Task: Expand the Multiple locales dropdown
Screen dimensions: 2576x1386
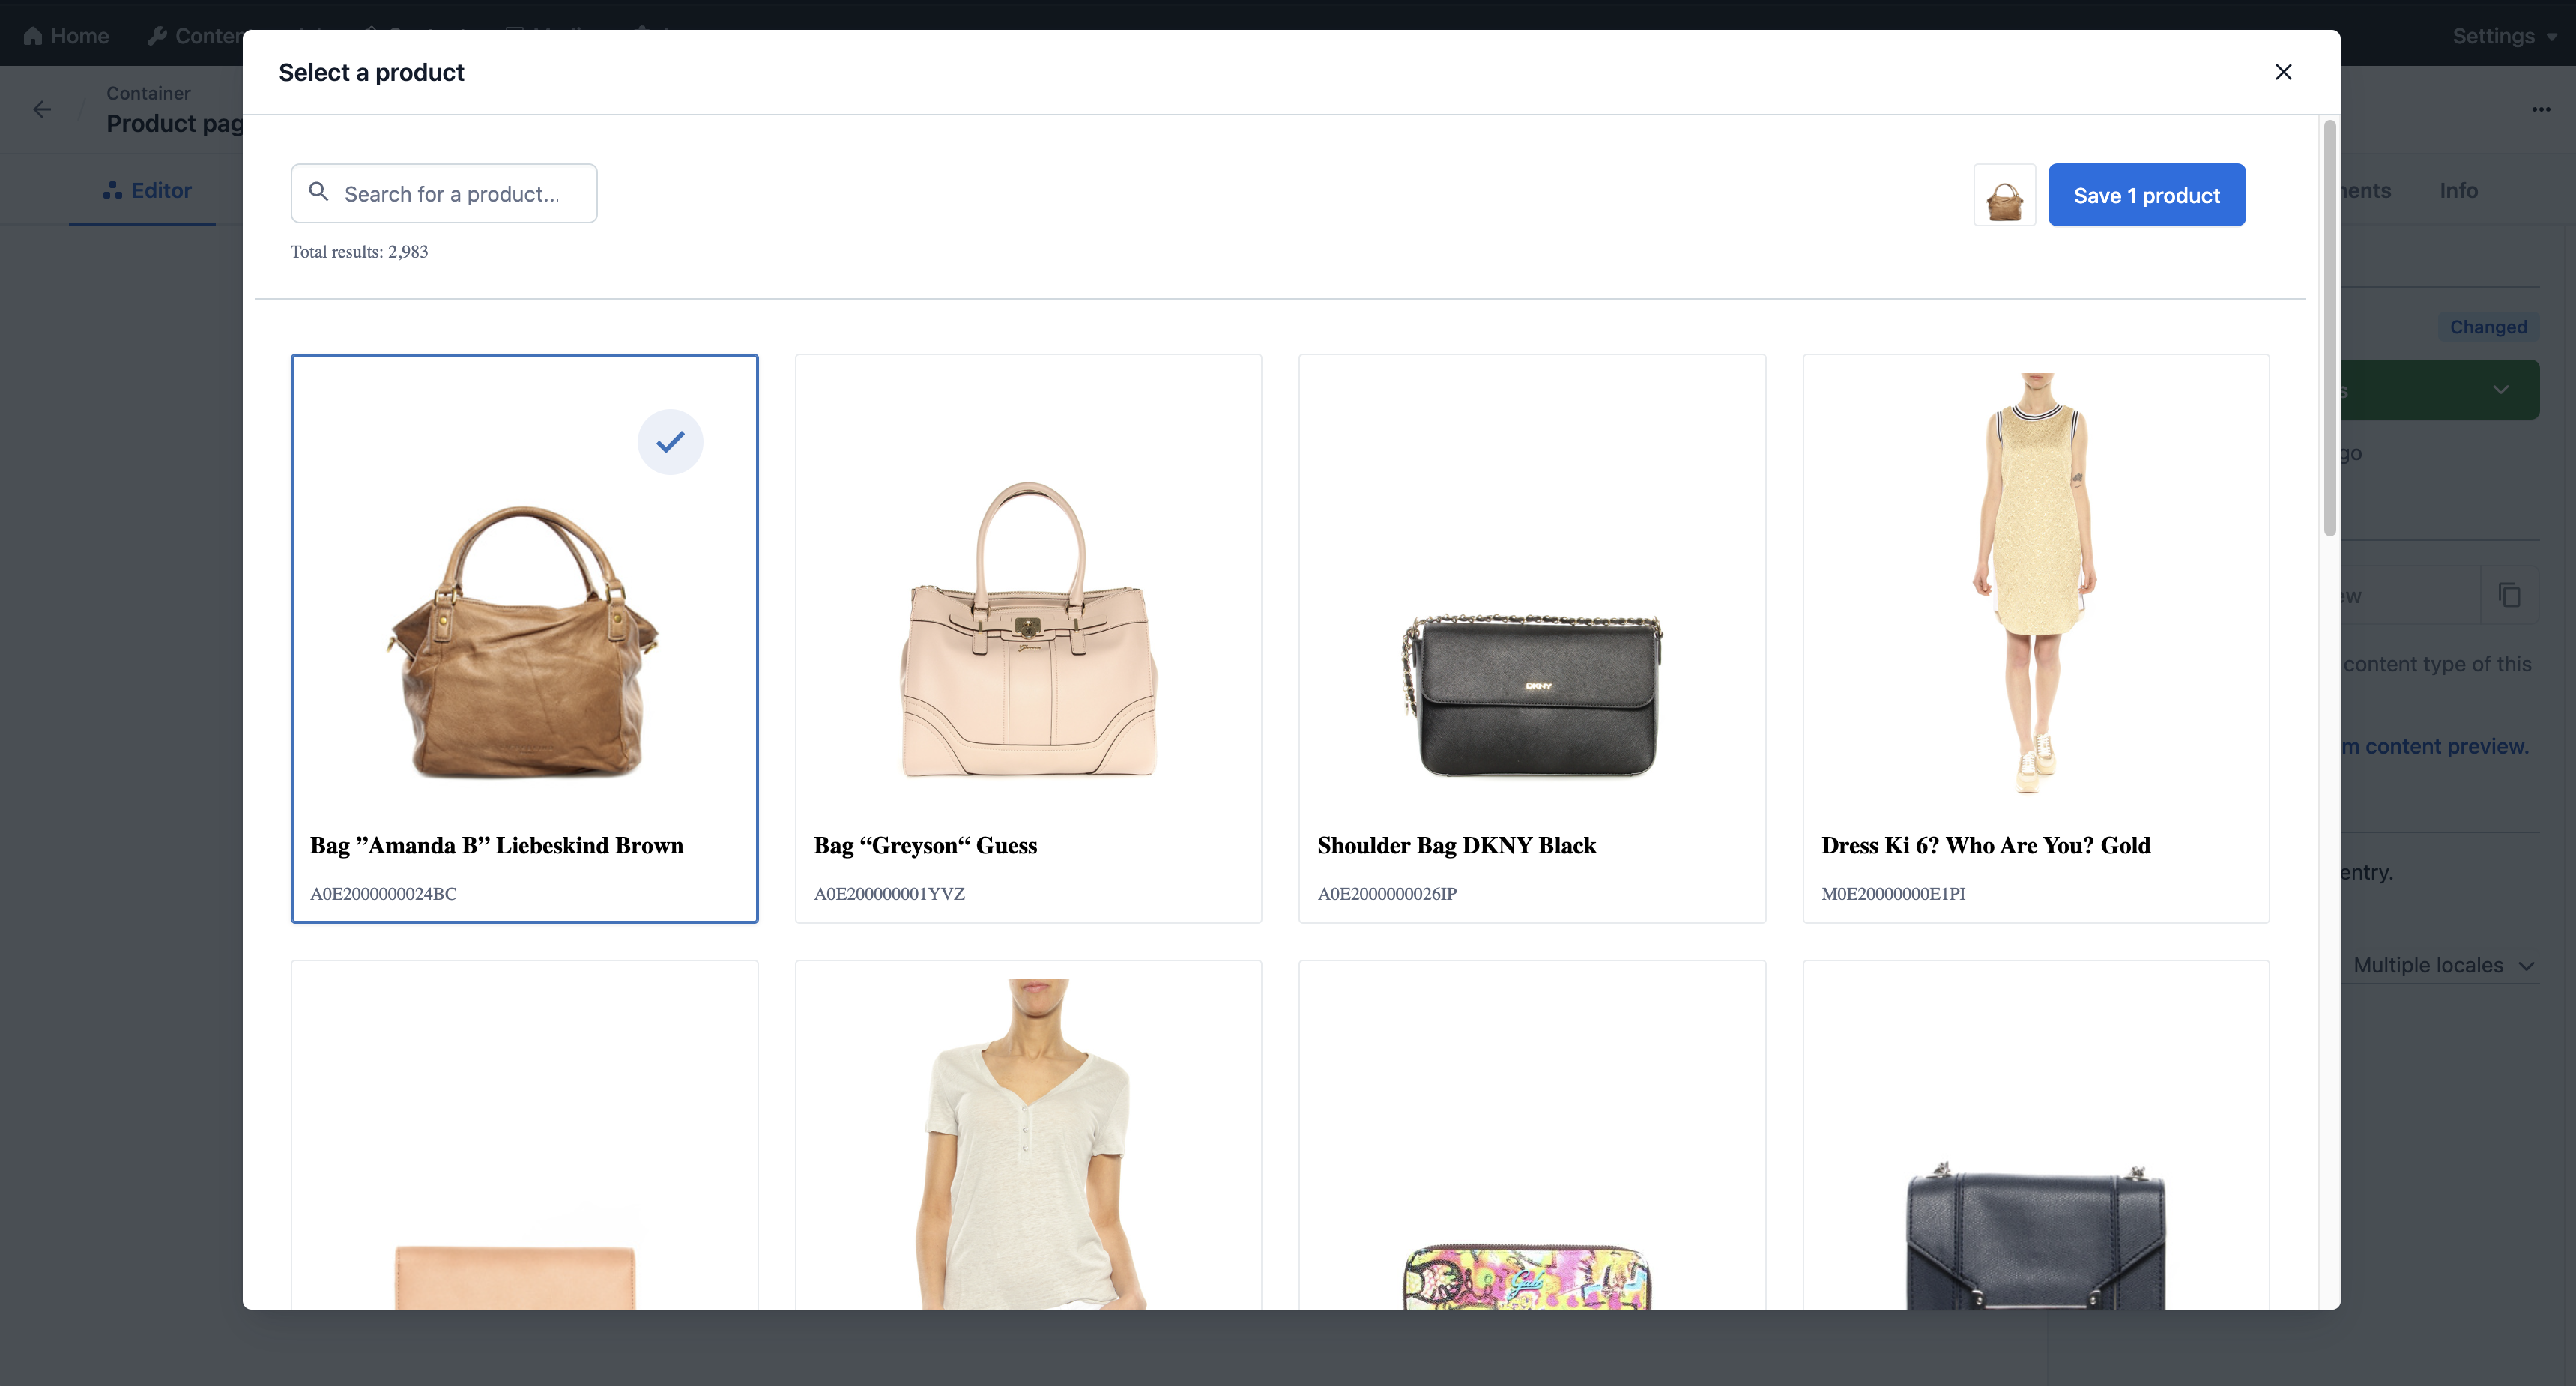Action: (2441, 965)
